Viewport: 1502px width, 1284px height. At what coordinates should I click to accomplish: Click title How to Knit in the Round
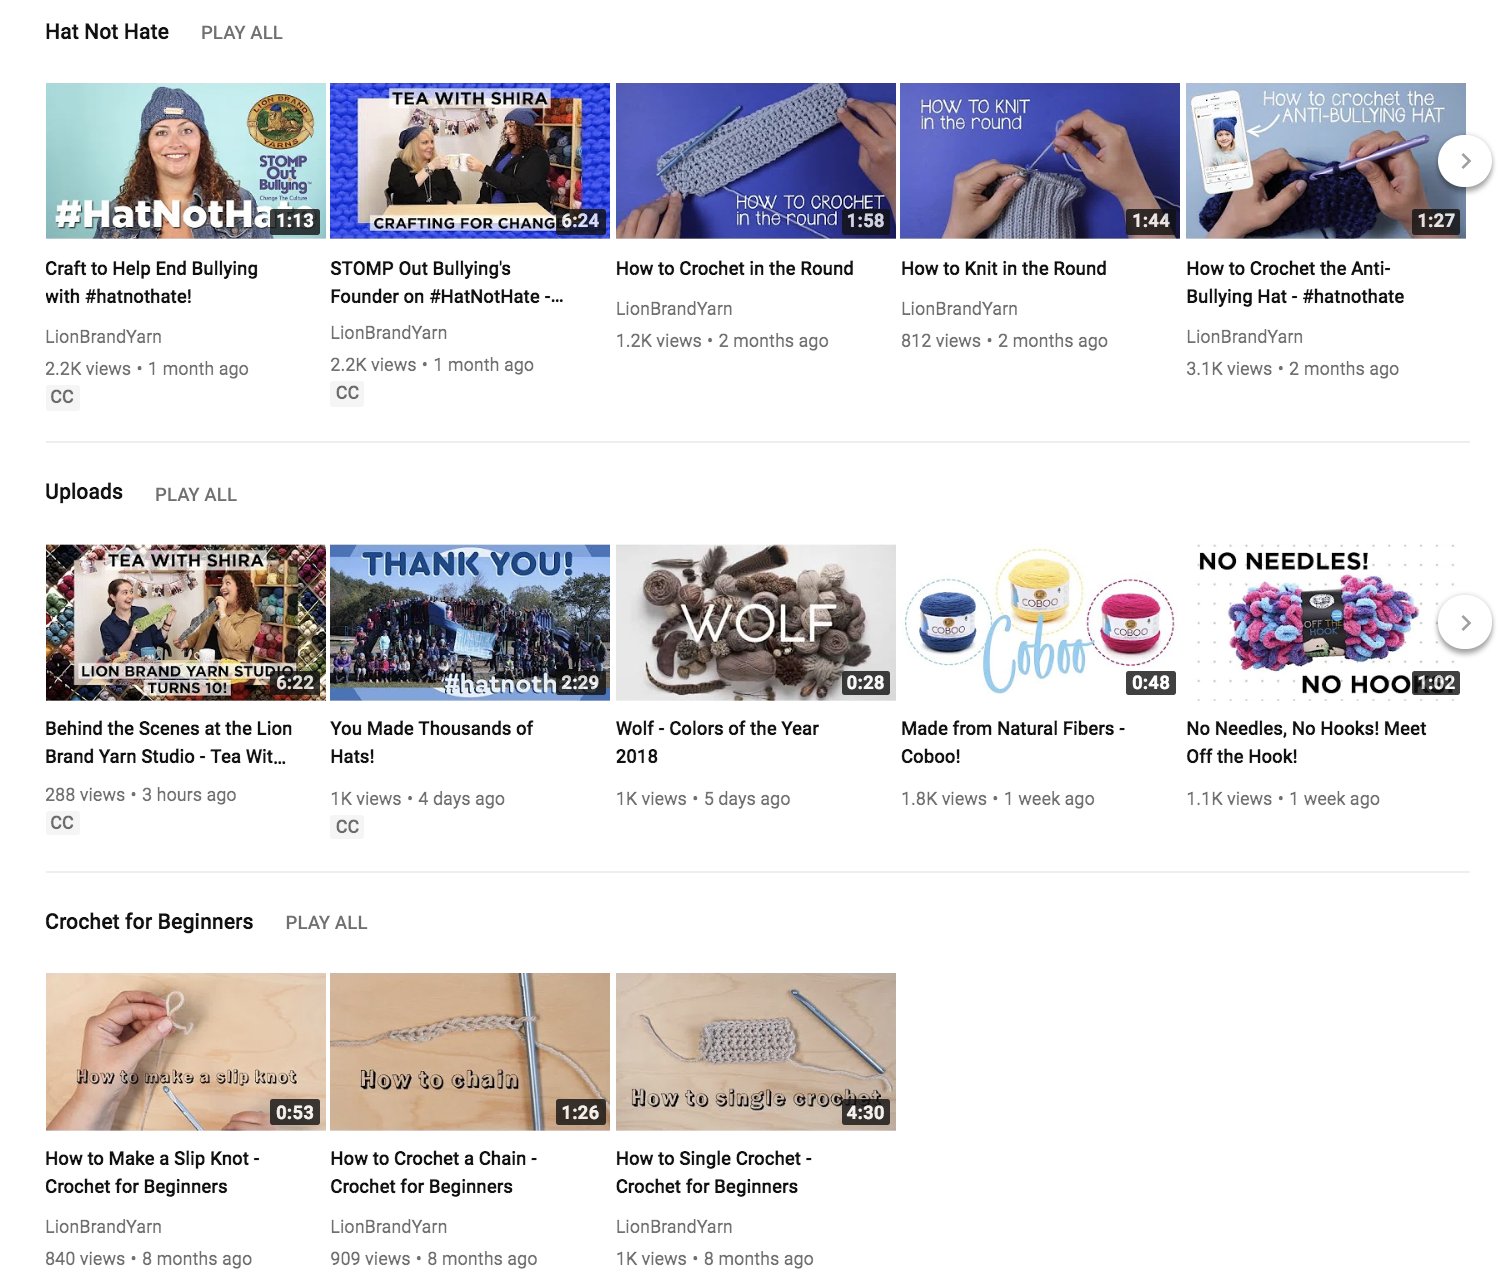point(1004,269)
